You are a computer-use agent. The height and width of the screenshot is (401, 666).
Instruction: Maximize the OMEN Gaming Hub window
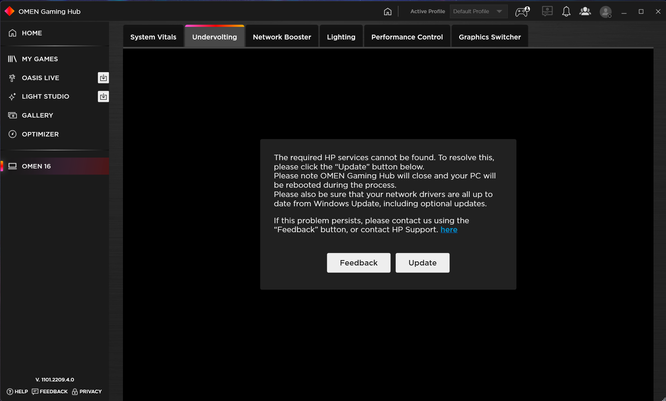[x=641, y=12]
